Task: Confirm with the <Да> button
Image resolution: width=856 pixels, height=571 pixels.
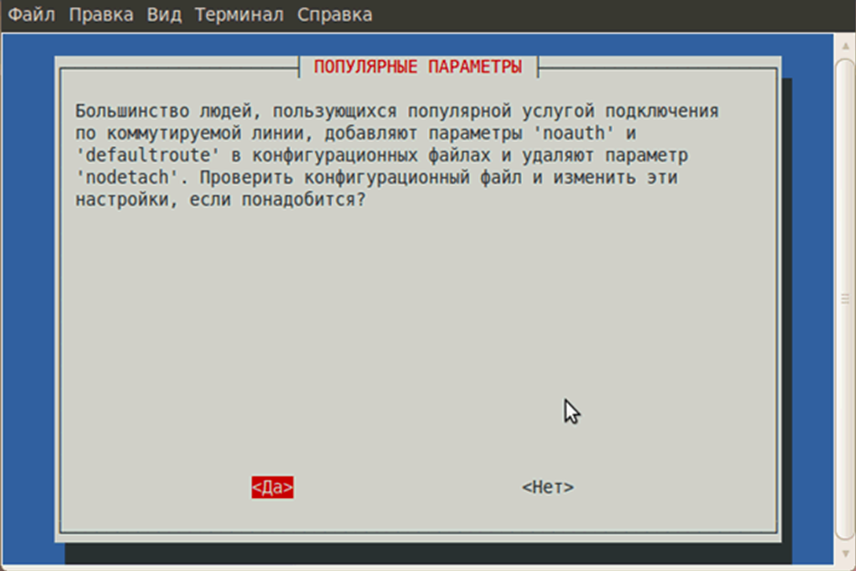Action: click(x=272, y=487)
